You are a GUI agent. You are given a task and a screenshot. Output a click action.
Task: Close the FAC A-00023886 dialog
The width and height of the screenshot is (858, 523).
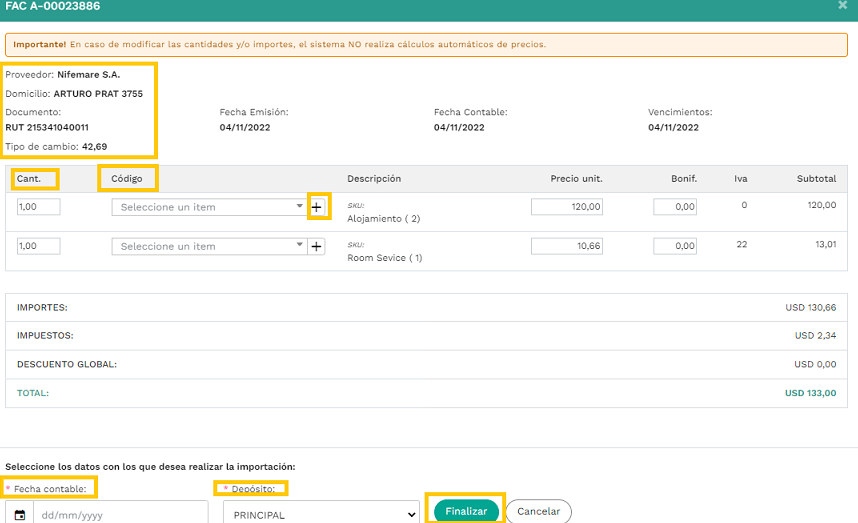843,5
